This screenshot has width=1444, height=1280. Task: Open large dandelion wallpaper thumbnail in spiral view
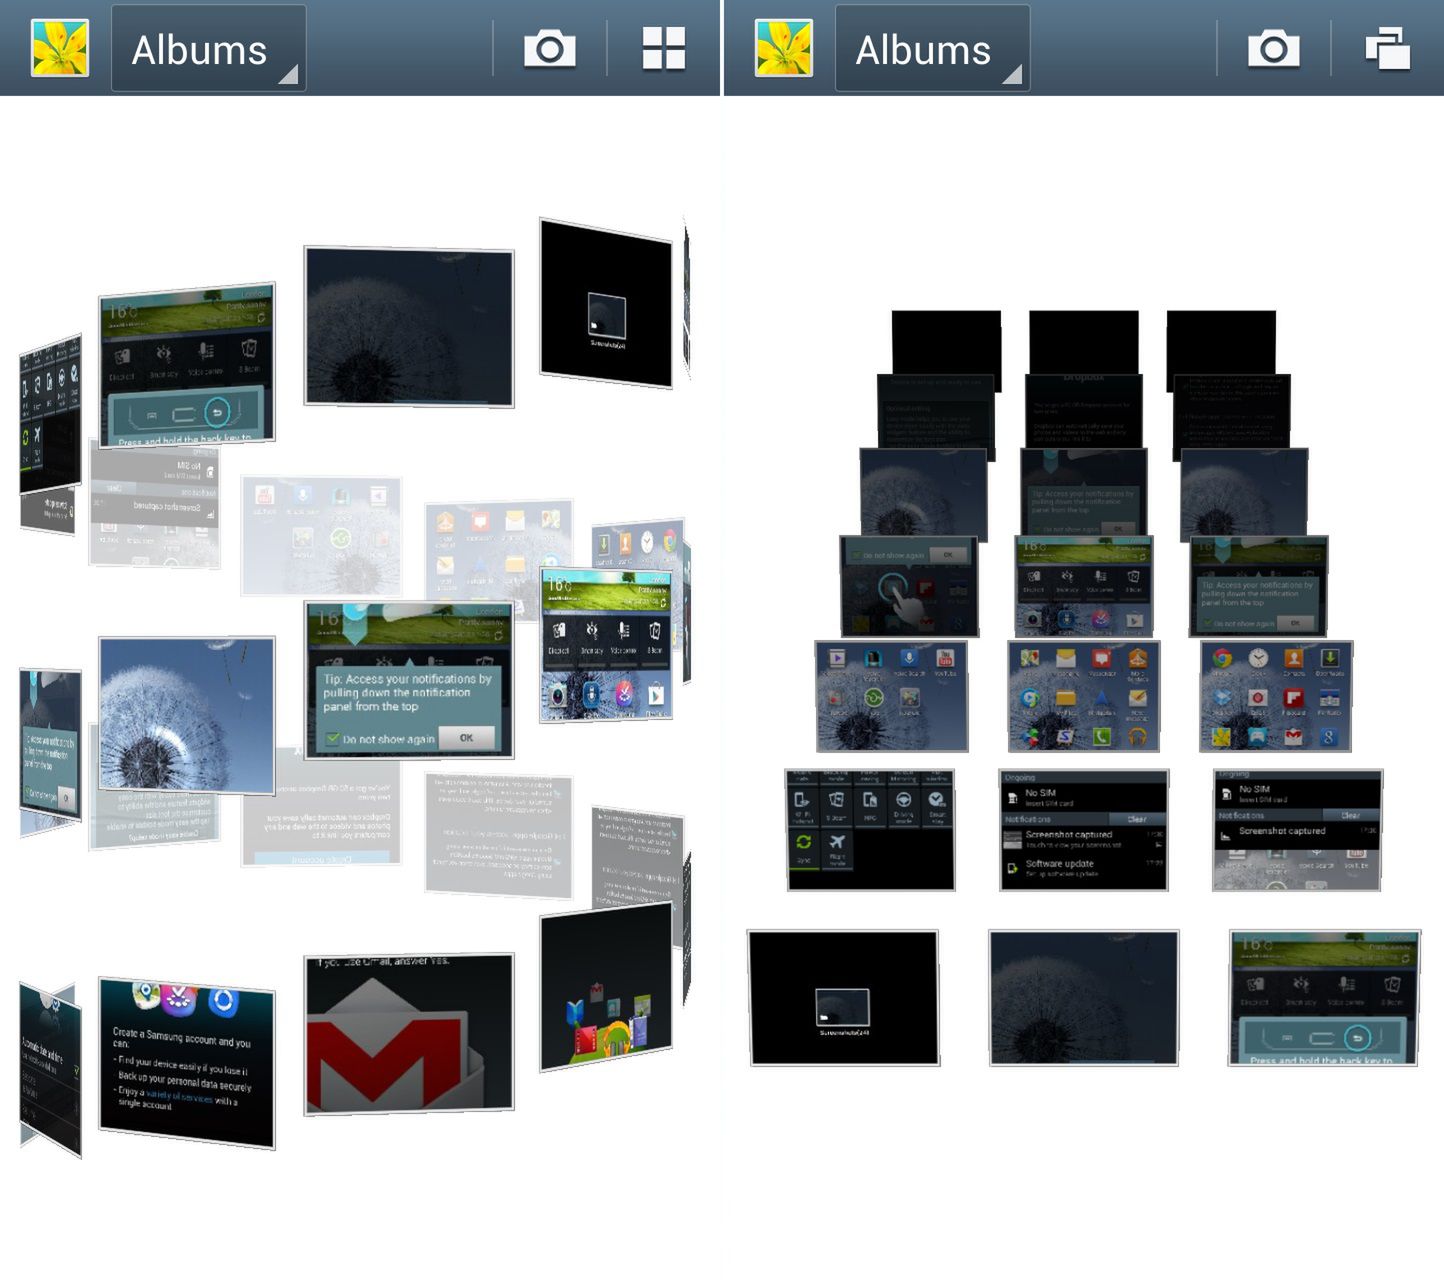tap(187, 714)
